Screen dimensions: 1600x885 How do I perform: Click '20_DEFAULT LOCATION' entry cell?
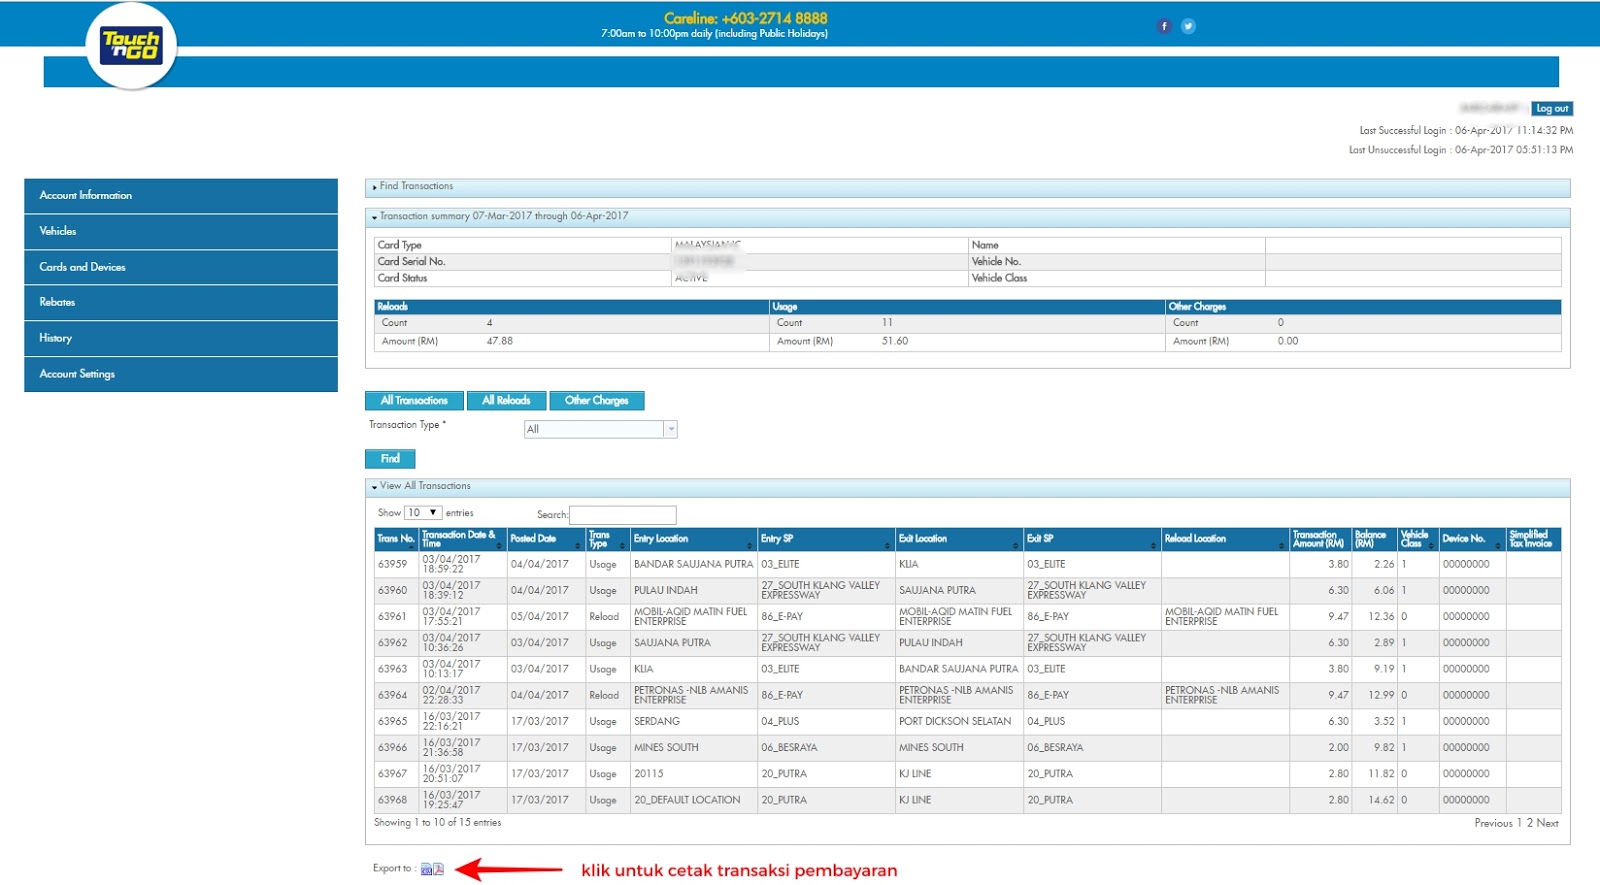(x=687, y=800)
